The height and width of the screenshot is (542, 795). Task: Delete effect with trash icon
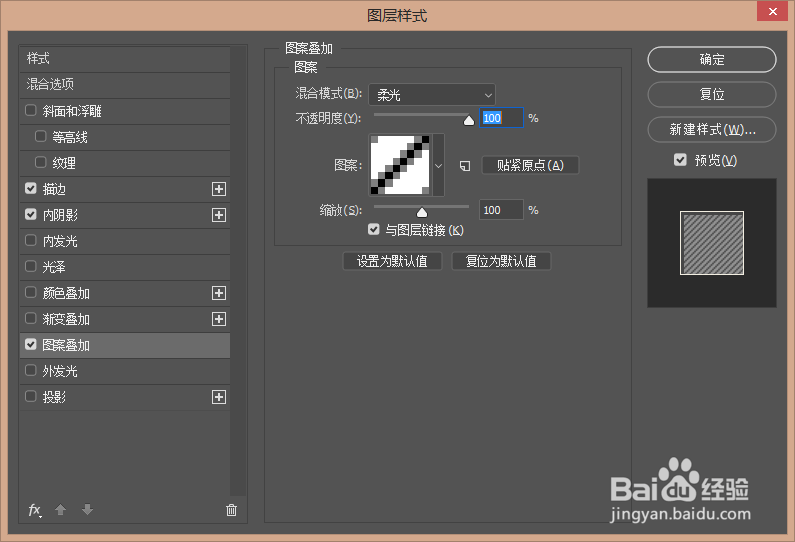[231, 510]
